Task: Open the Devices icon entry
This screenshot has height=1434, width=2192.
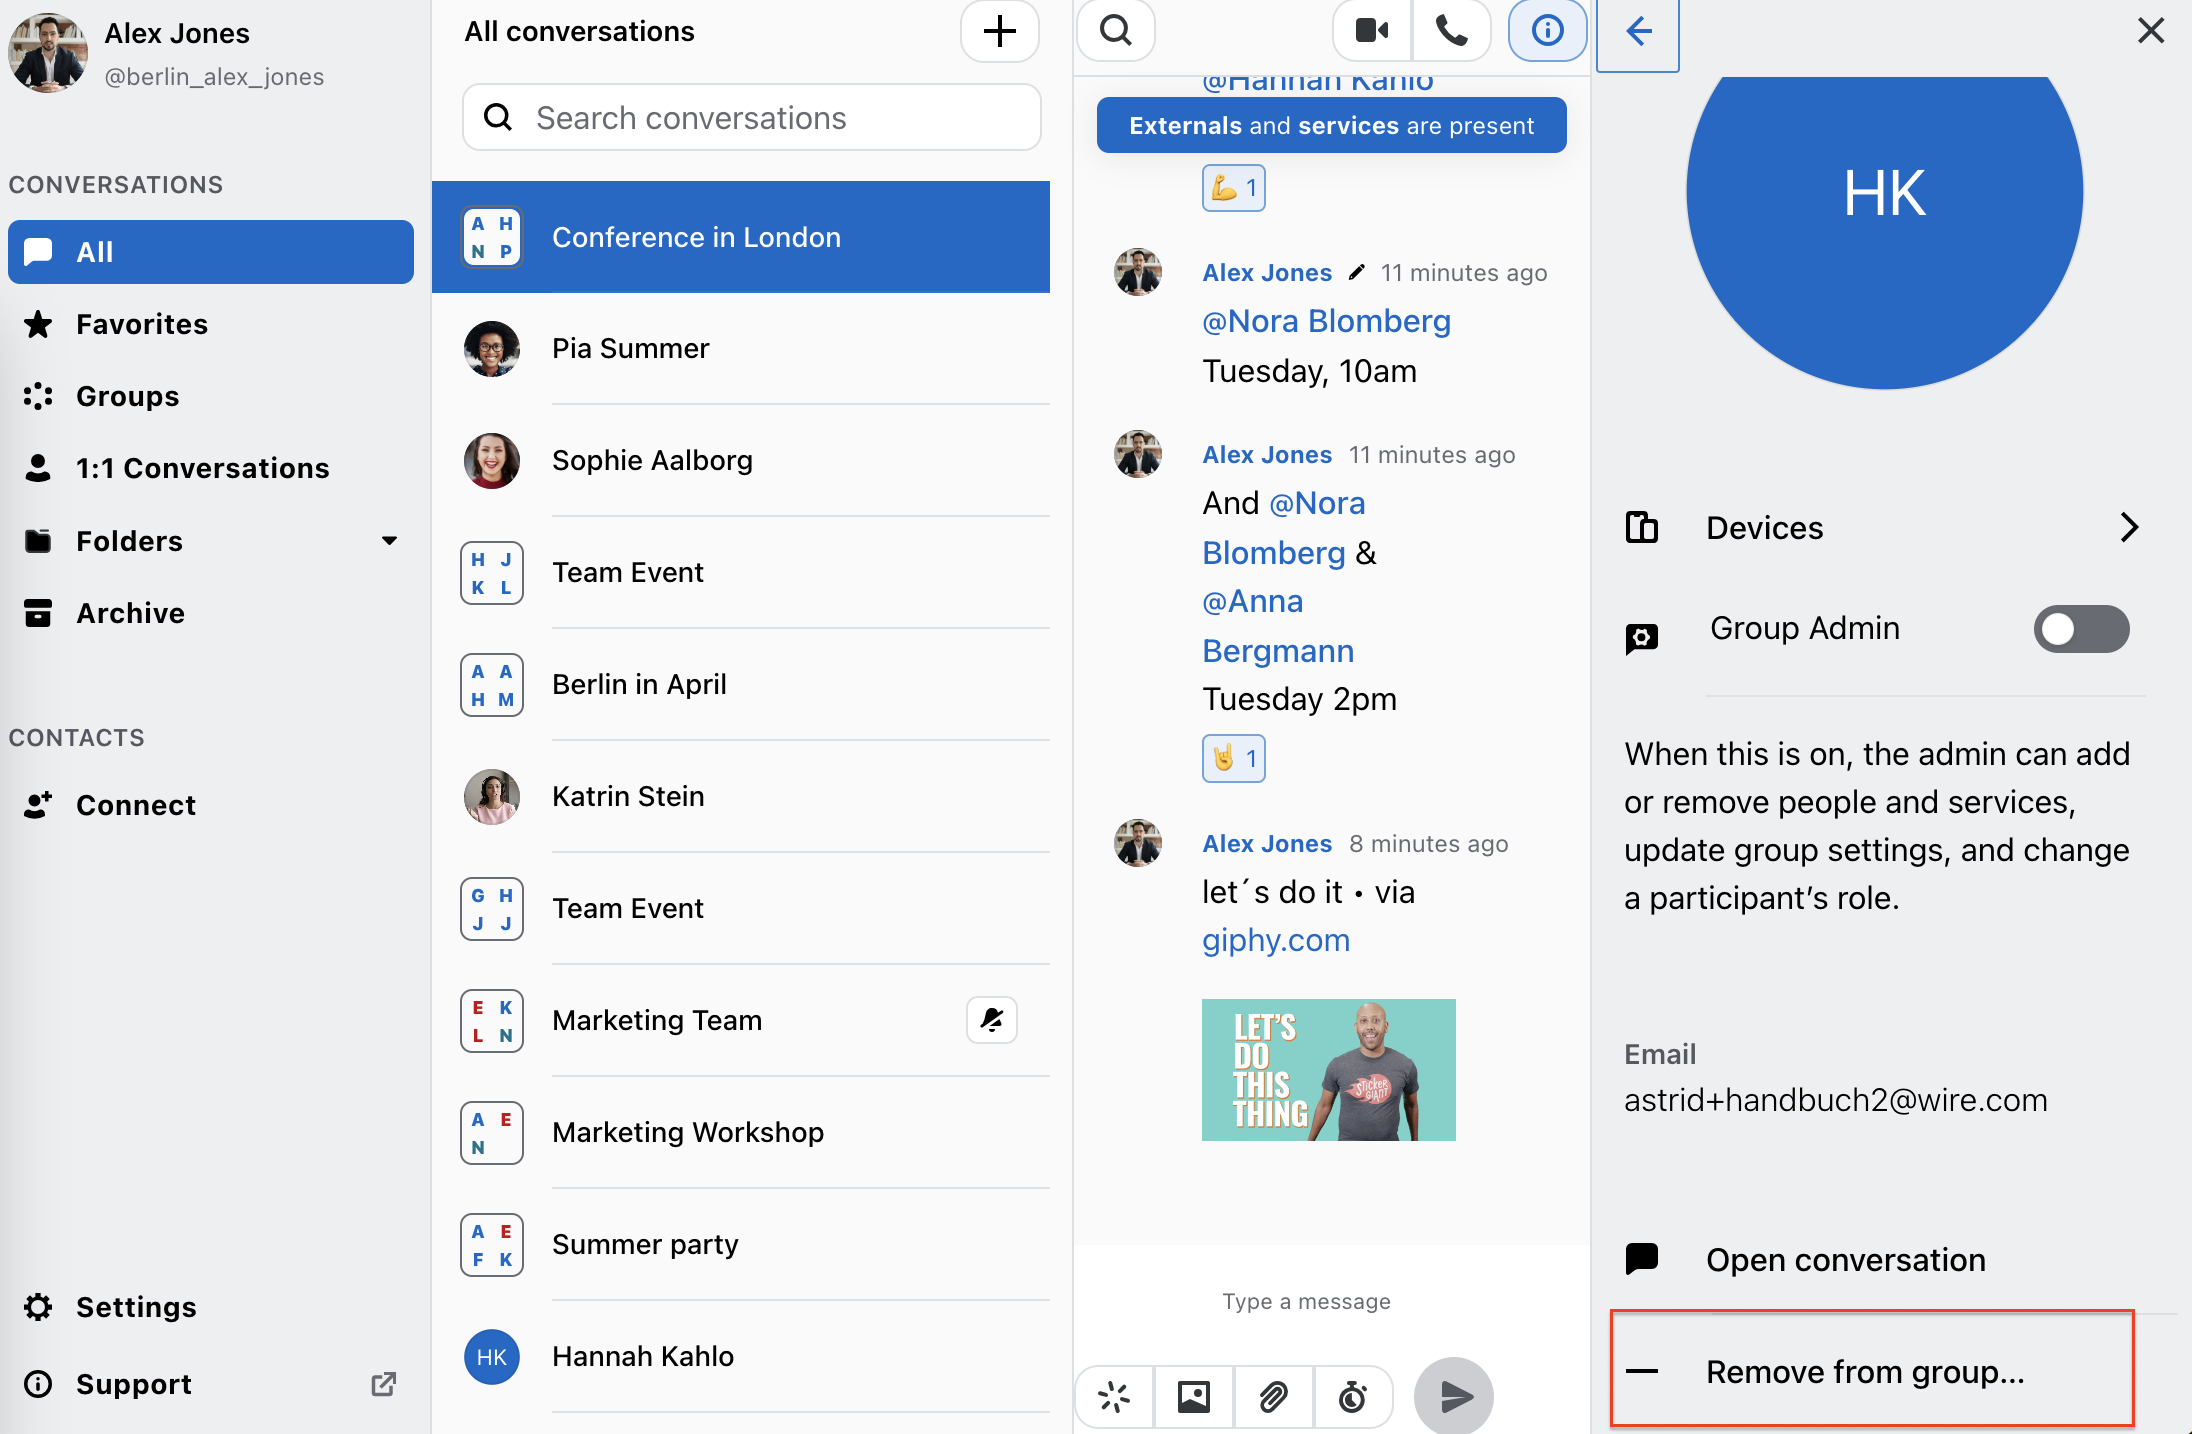Action: coord(1642,527)
